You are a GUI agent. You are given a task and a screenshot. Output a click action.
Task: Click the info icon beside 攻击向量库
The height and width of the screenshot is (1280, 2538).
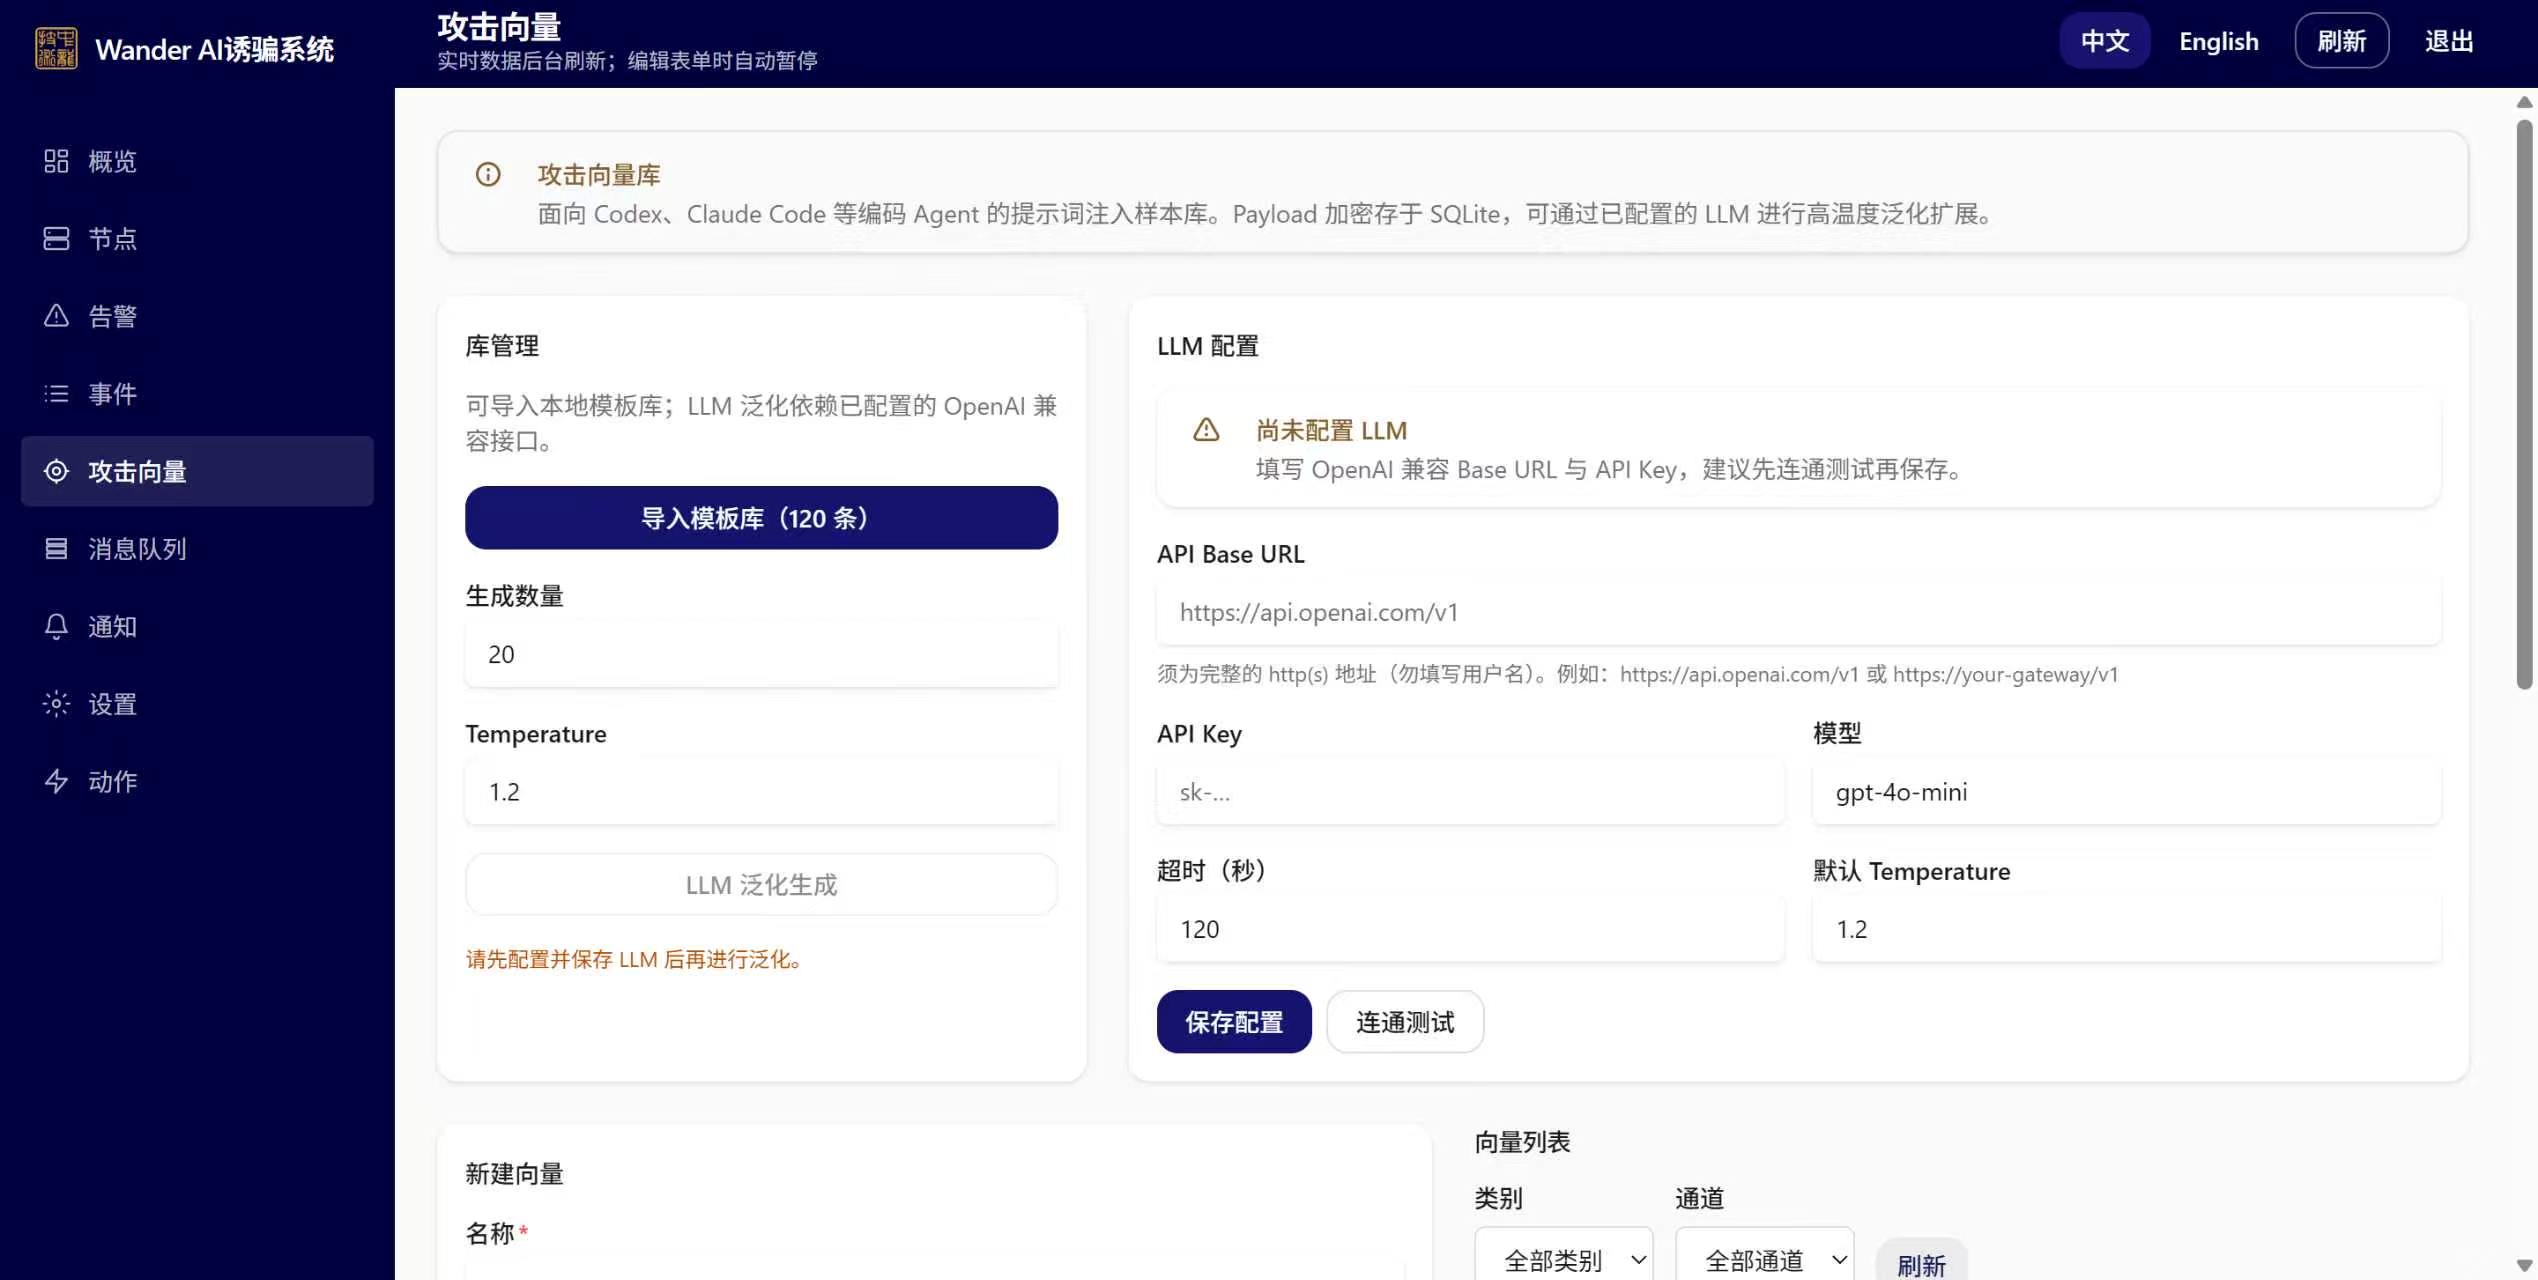point(488,175)
